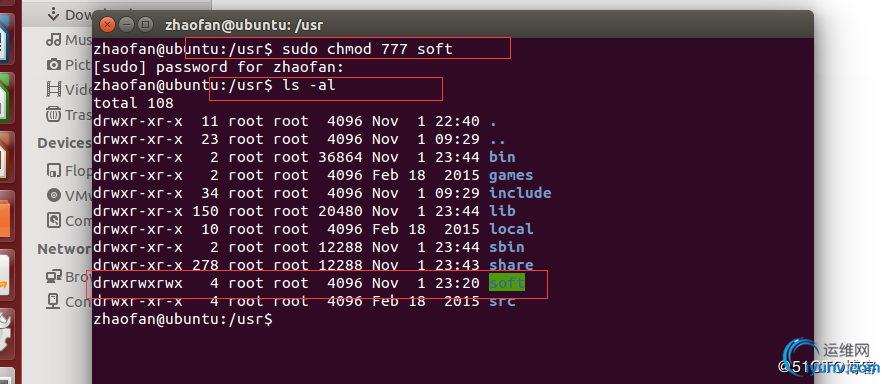Screen dimensions: 886x384
Task: Click the 'local' directory name
Action: (x=511, y=229)
